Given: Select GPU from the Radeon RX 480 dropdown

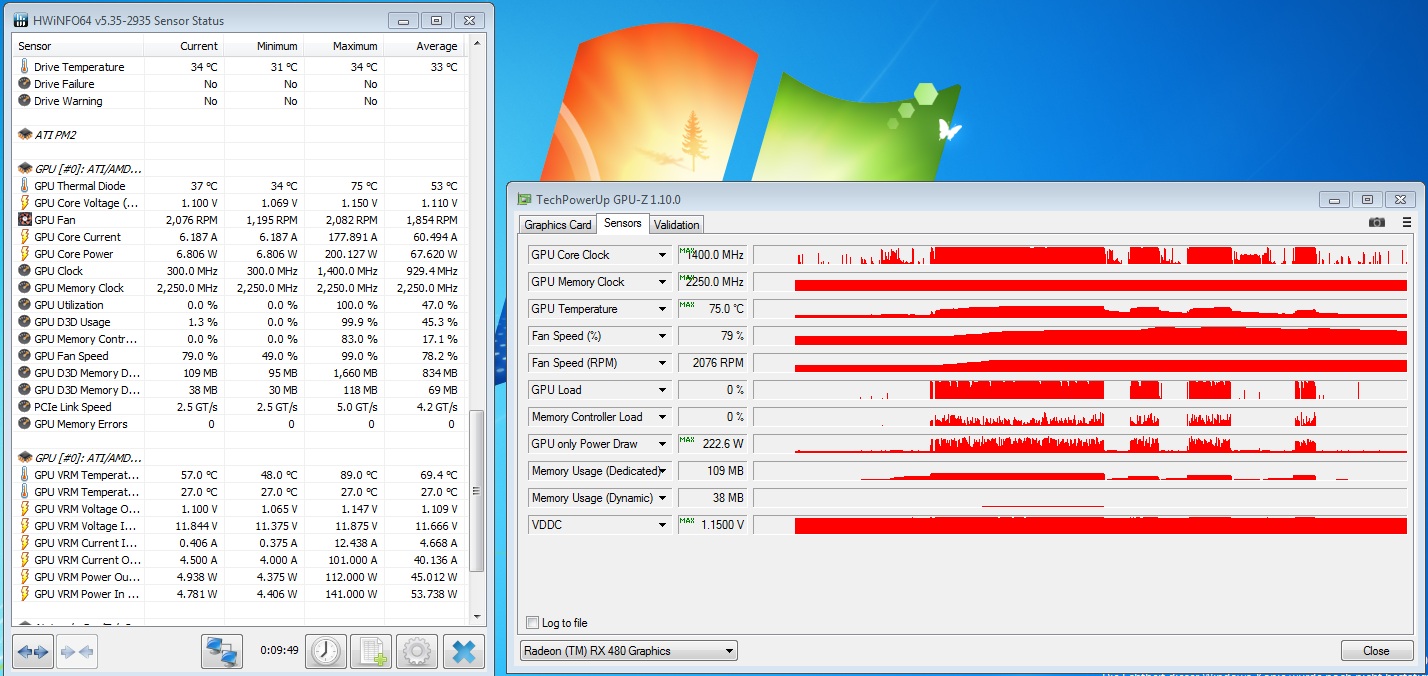Looking at the screenshot, I should (x=628, y=651).
